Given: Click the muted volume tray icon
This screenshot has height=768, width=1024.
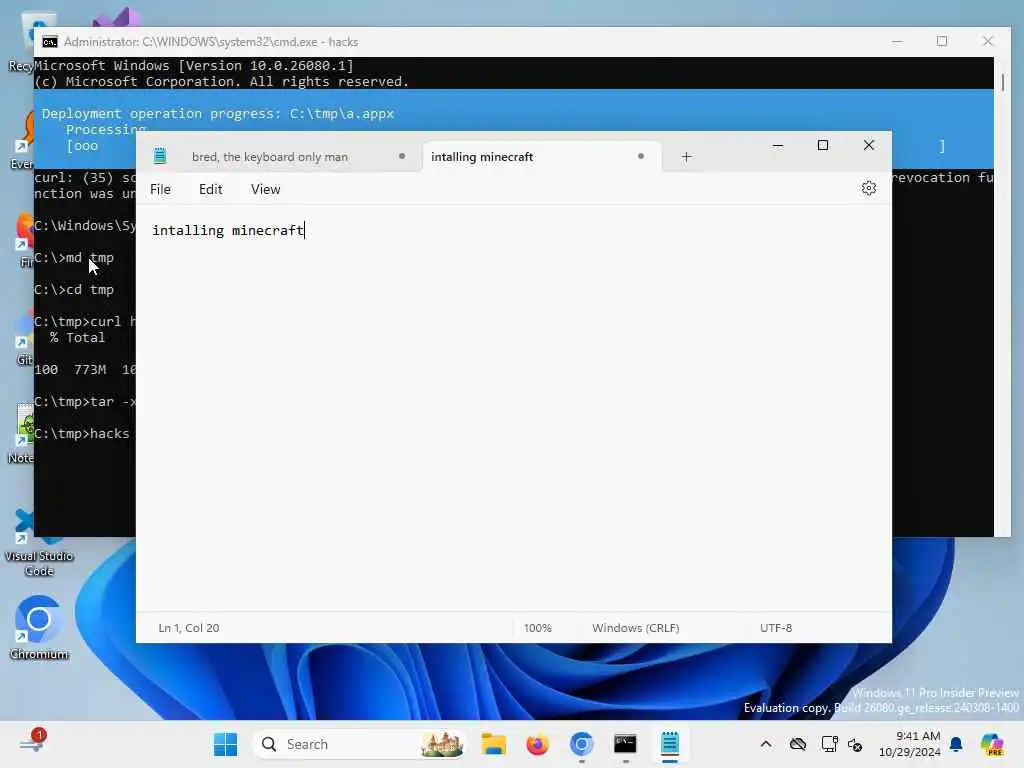Looking at the screenshot, I should (x=855, y=744).
